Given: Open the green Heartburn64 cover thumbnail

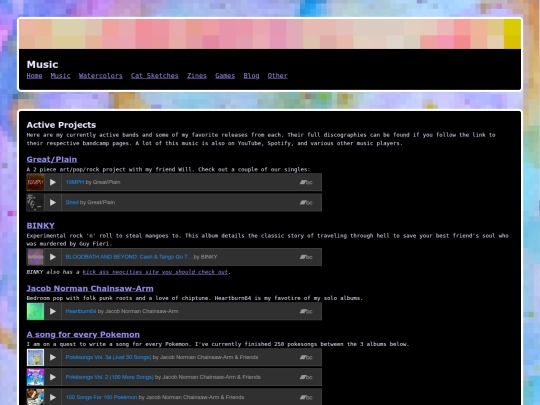Looking at the screenshot, I should pyautogui.click(x=35, y=311).
